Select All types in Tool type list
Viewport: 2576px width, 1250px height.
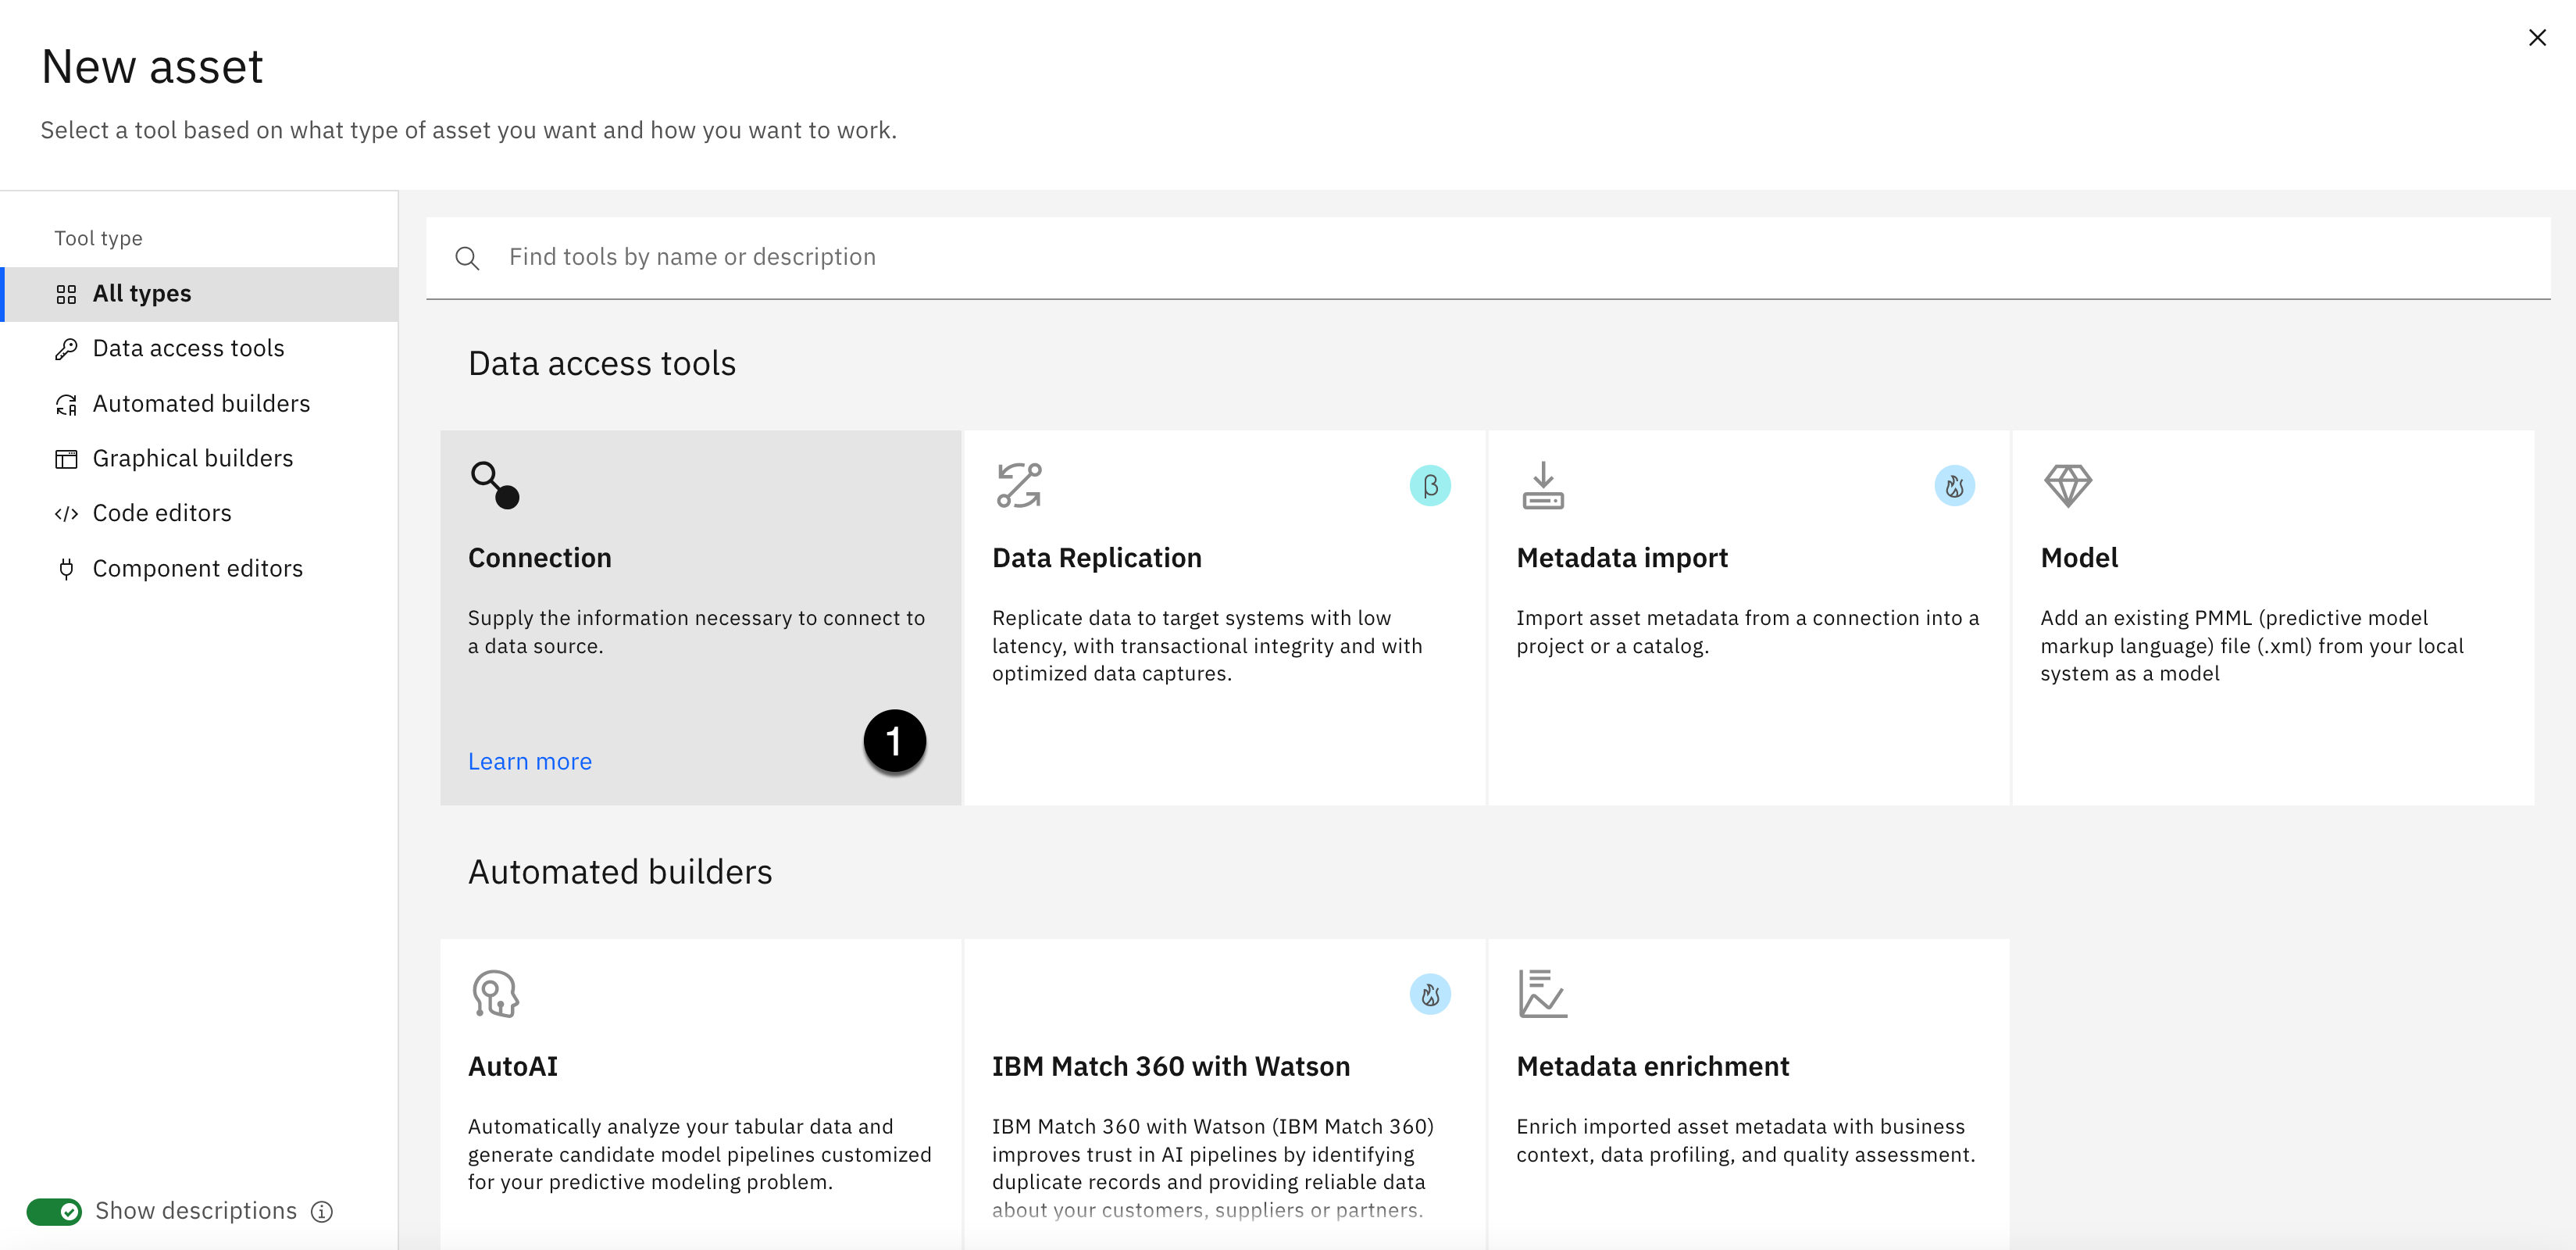click(x=142, y=294)
